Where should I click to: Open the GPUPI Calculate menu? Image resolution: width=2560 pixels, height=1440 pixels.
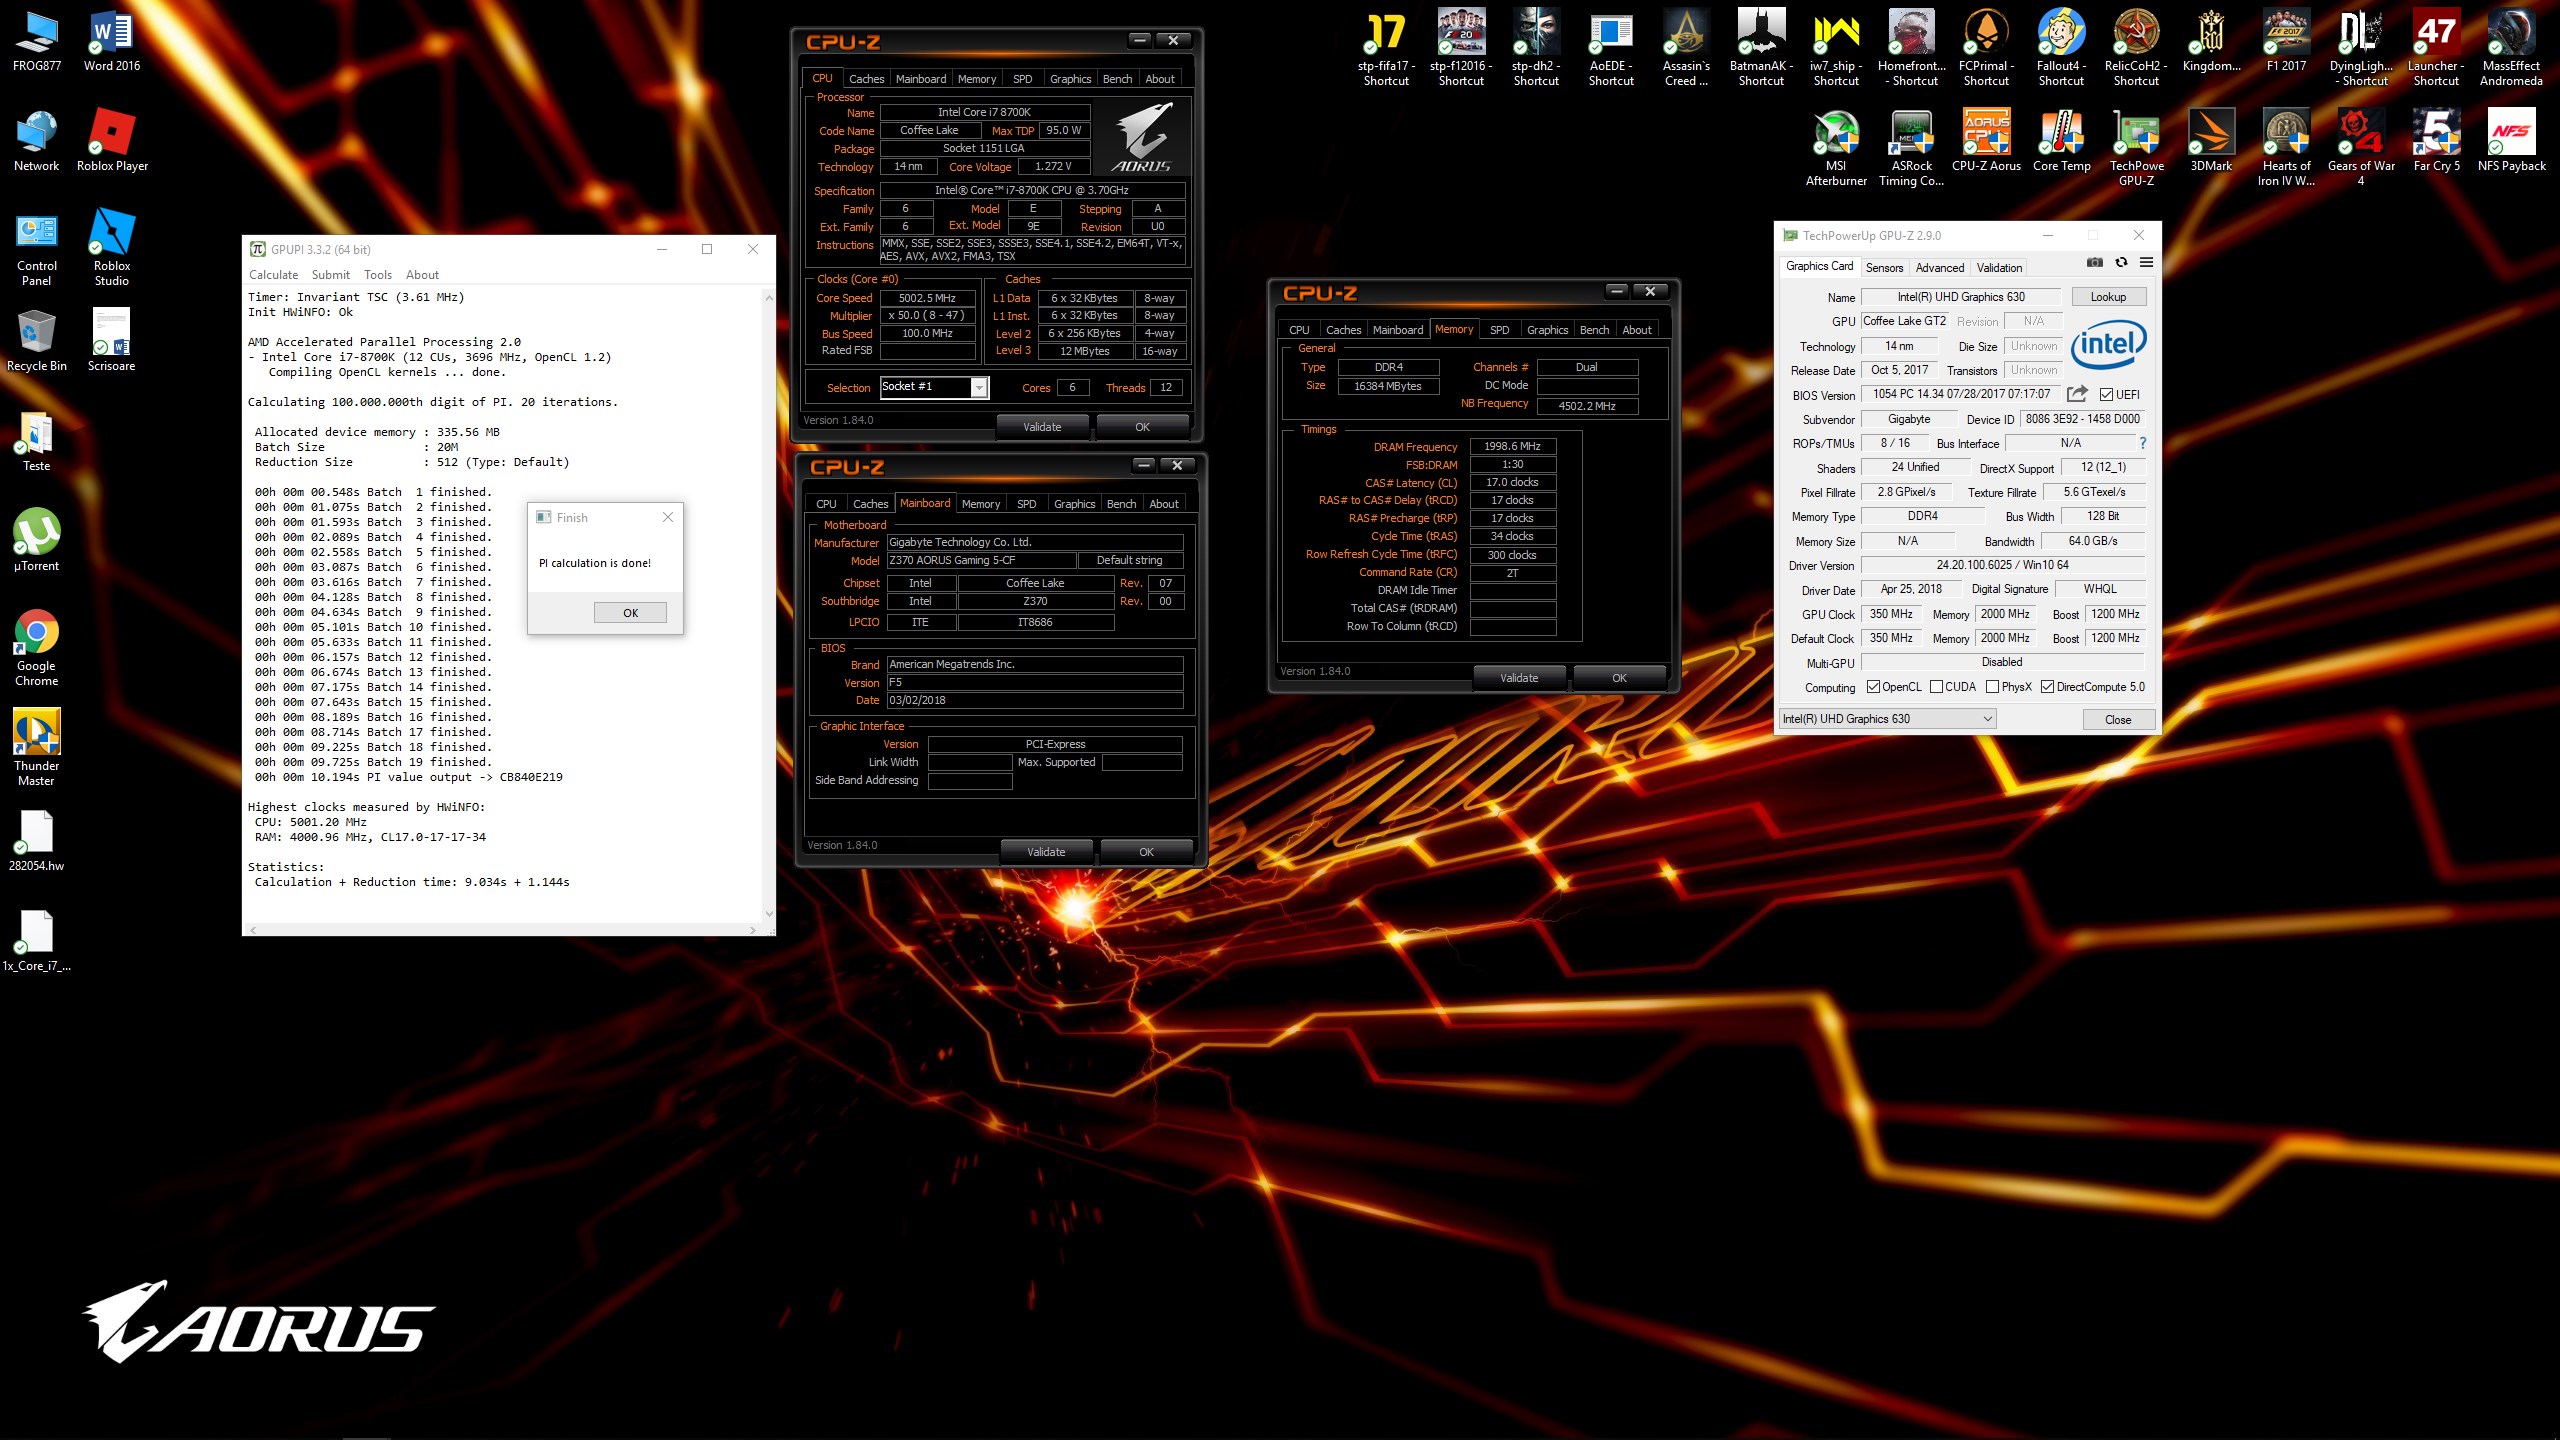(273, 275)
